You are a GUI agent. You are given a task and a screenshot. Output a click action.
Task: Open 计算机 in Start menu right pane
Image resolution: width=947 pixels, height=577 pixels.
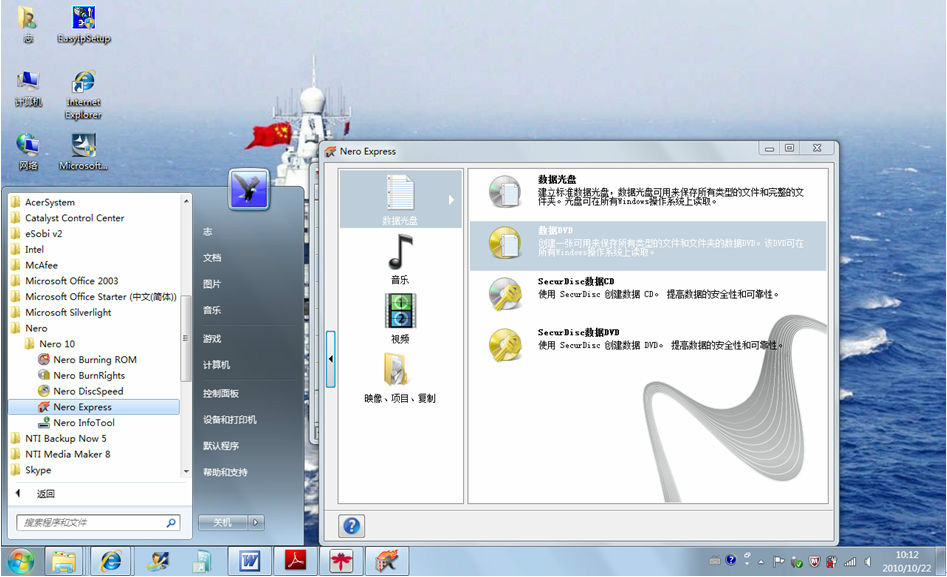click(x=216, y=365)
